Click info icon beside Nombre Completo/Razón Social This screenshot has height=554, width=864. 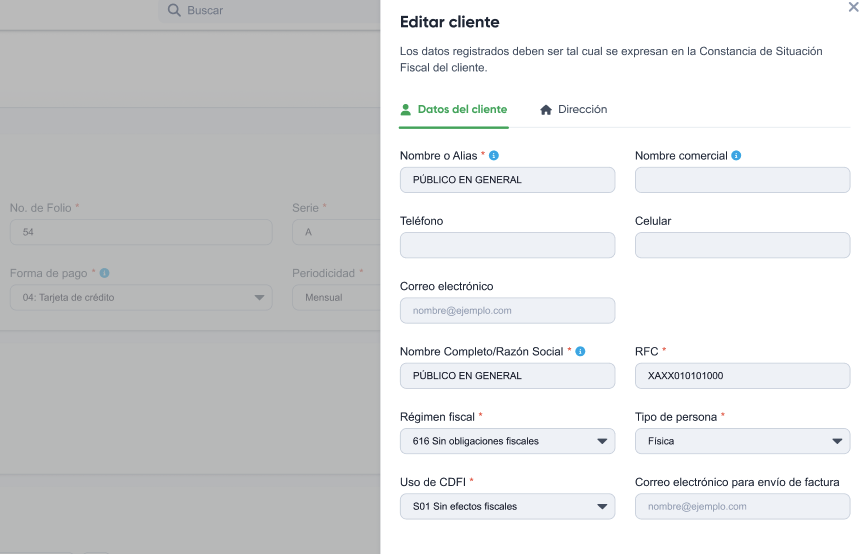580,351
